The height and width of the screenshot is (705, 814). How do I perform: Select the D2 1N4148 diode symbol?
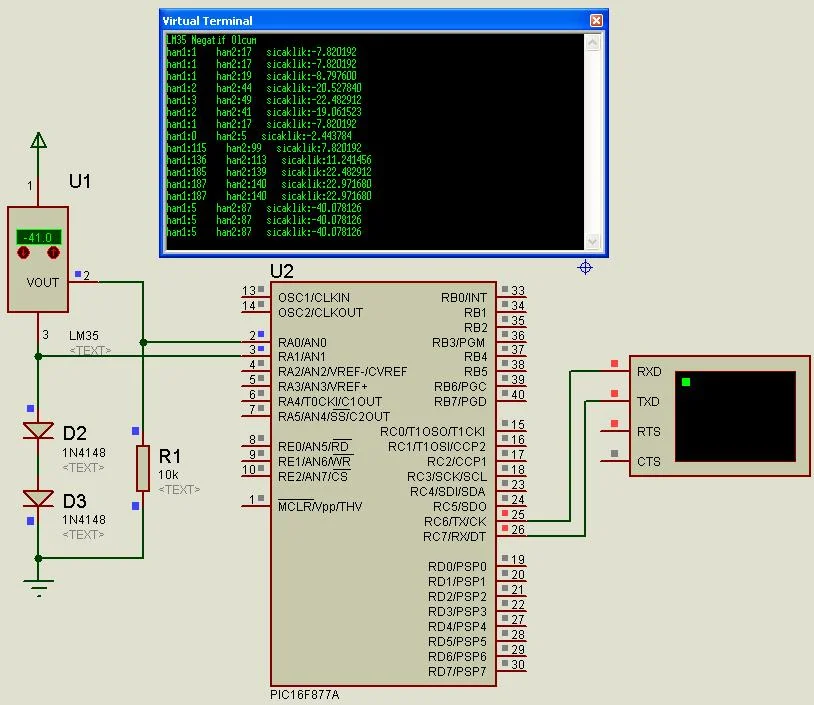[x=38, y=431]
